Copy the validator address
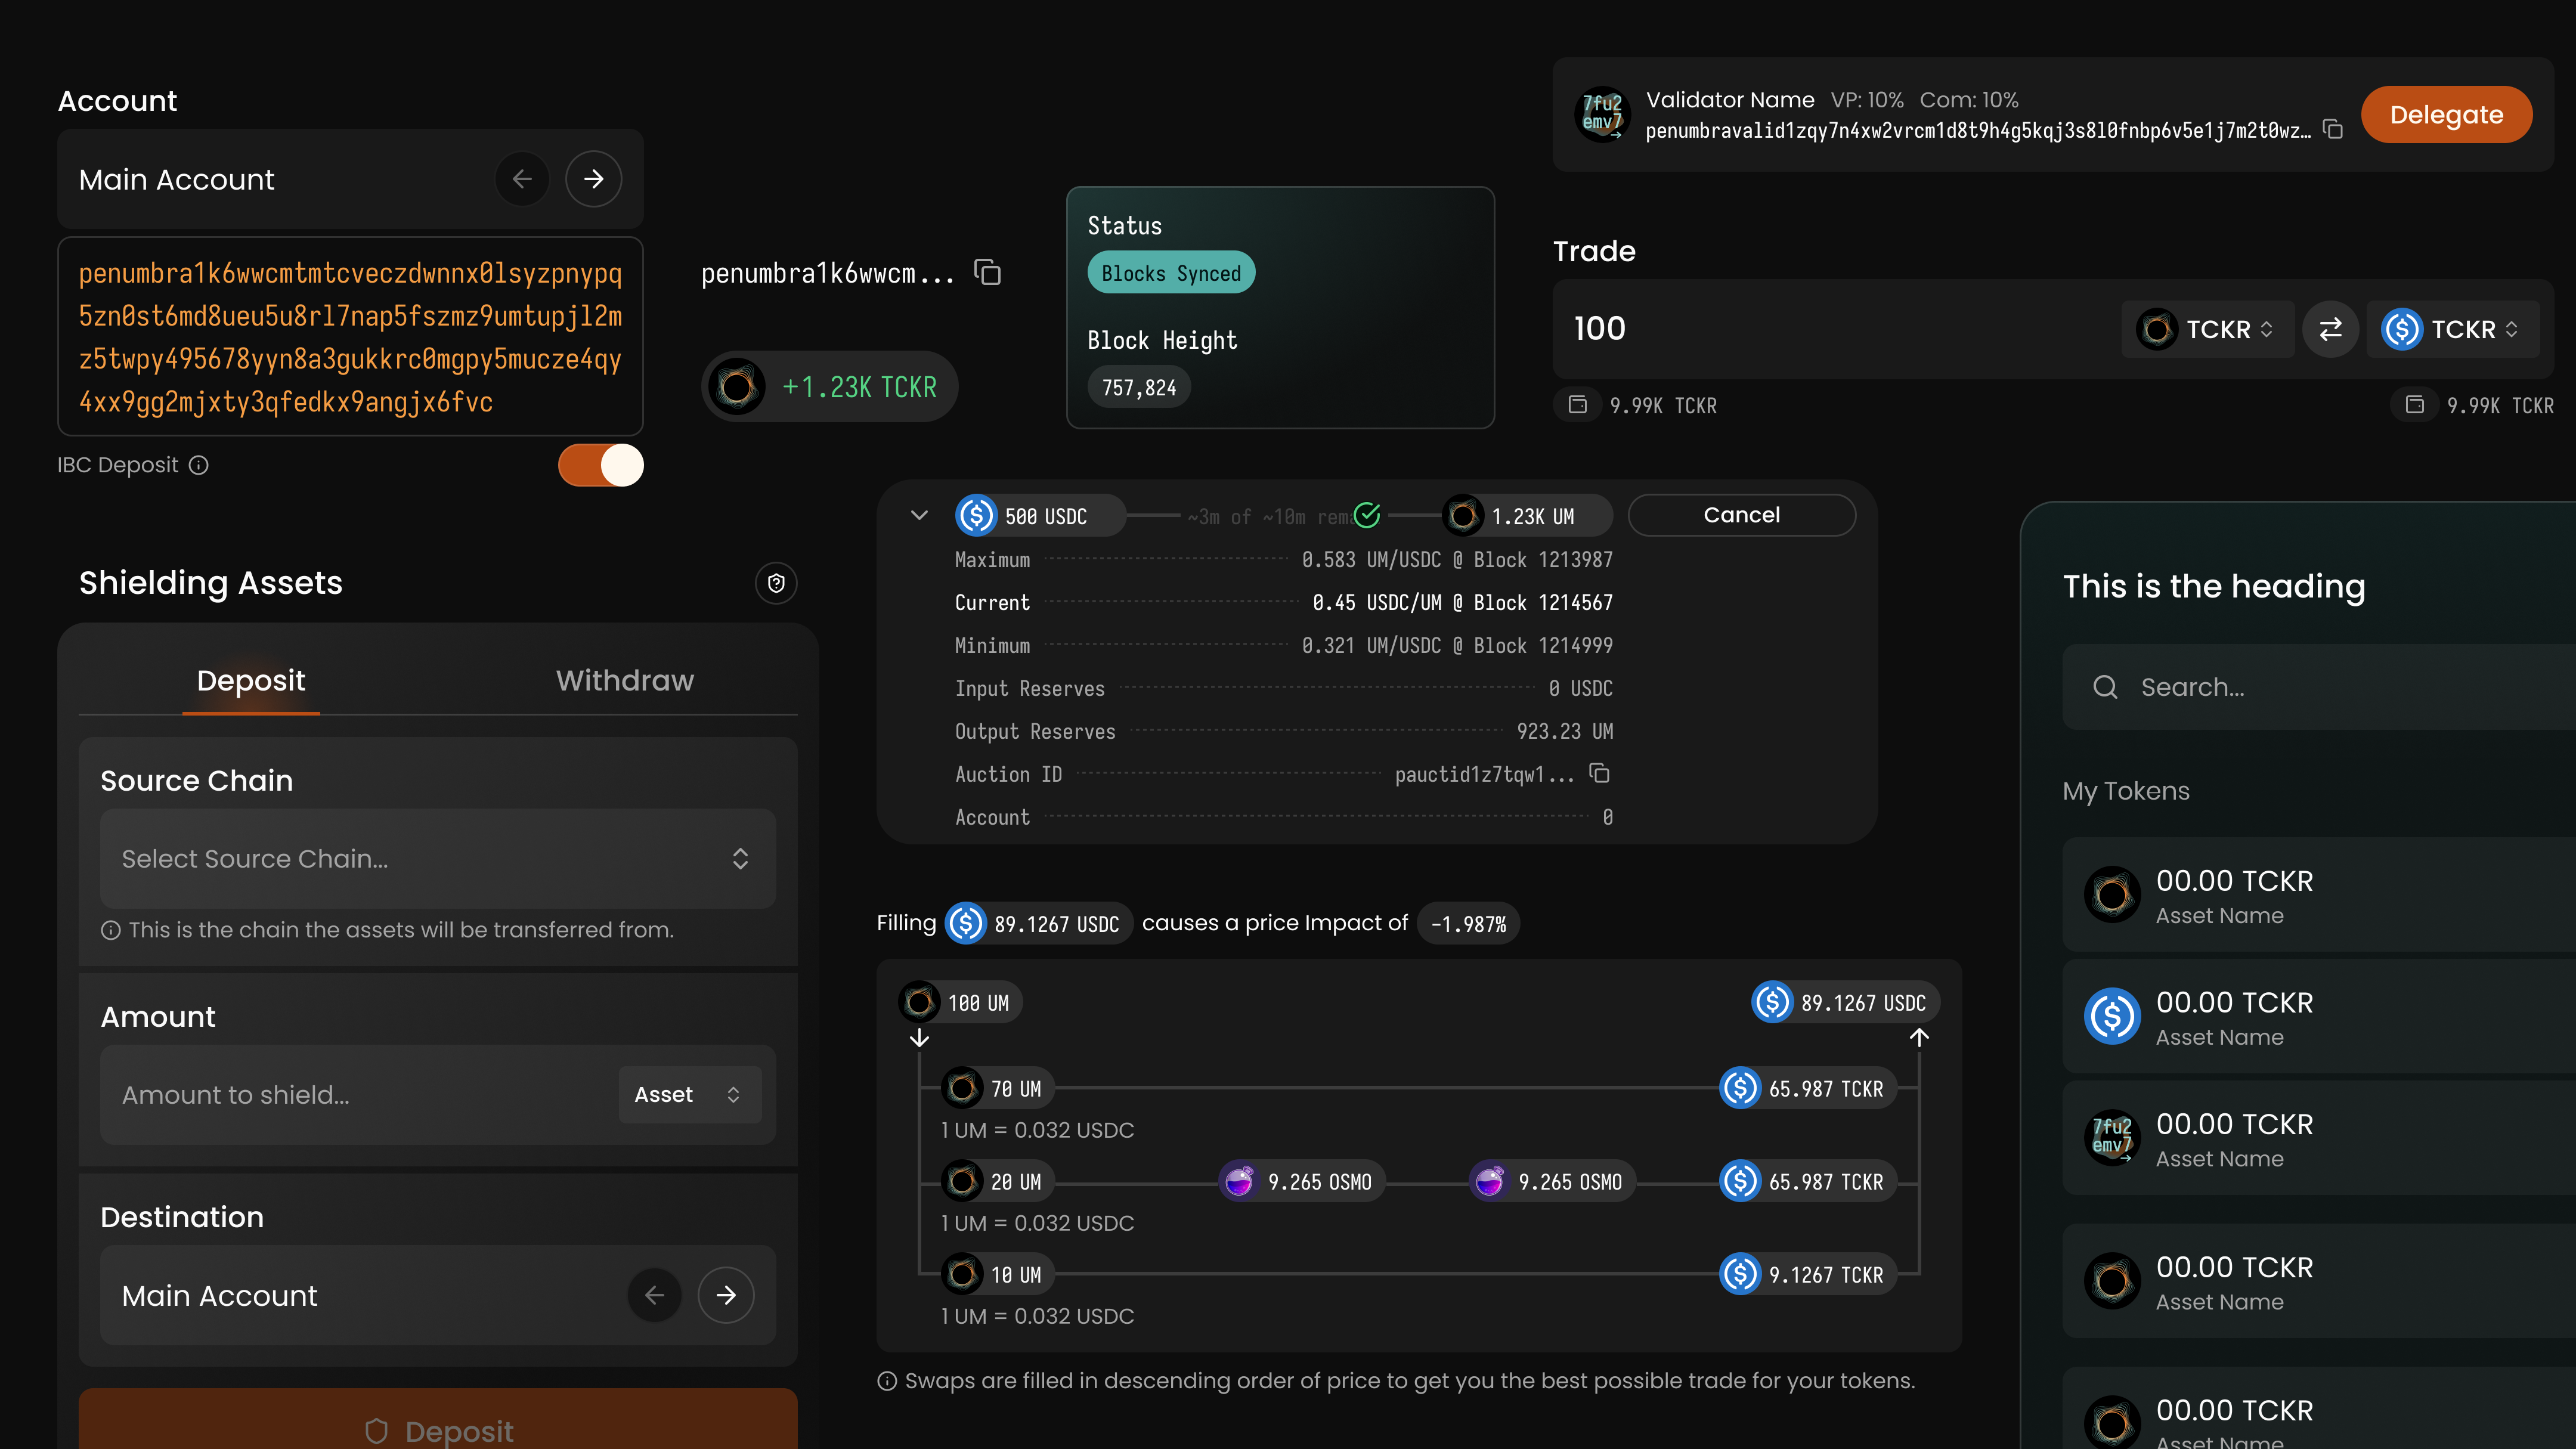The image size is (2576, 1449). [2333, 130]
